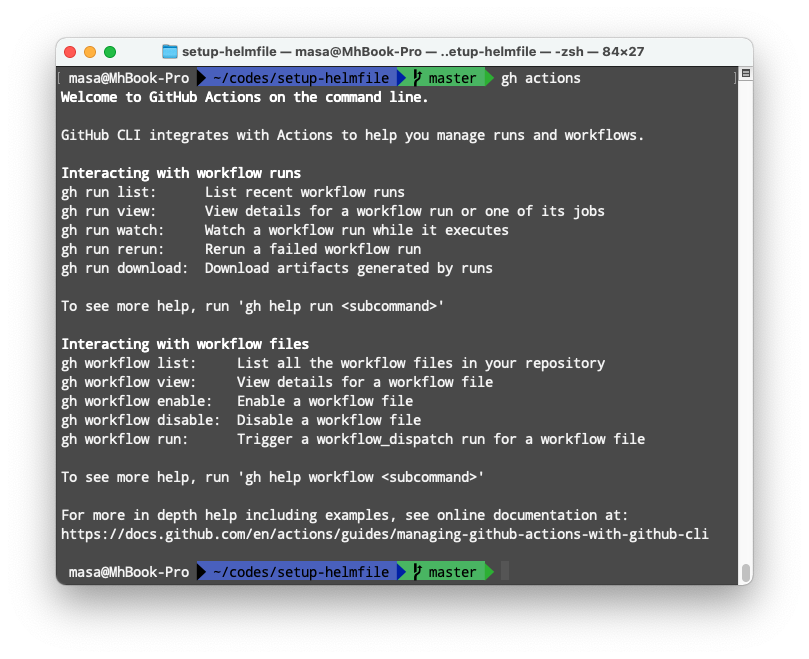This screenshot has height=659, width=809.
Task: Click the "gh run watch:" command entry
Action: (x=113, y=230)
